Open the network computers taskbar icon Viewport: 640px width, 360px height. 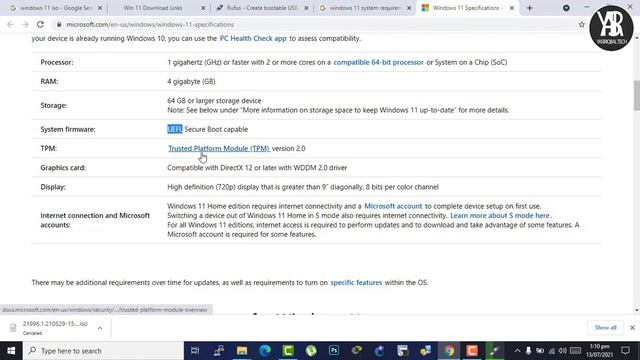pos(218,351)
